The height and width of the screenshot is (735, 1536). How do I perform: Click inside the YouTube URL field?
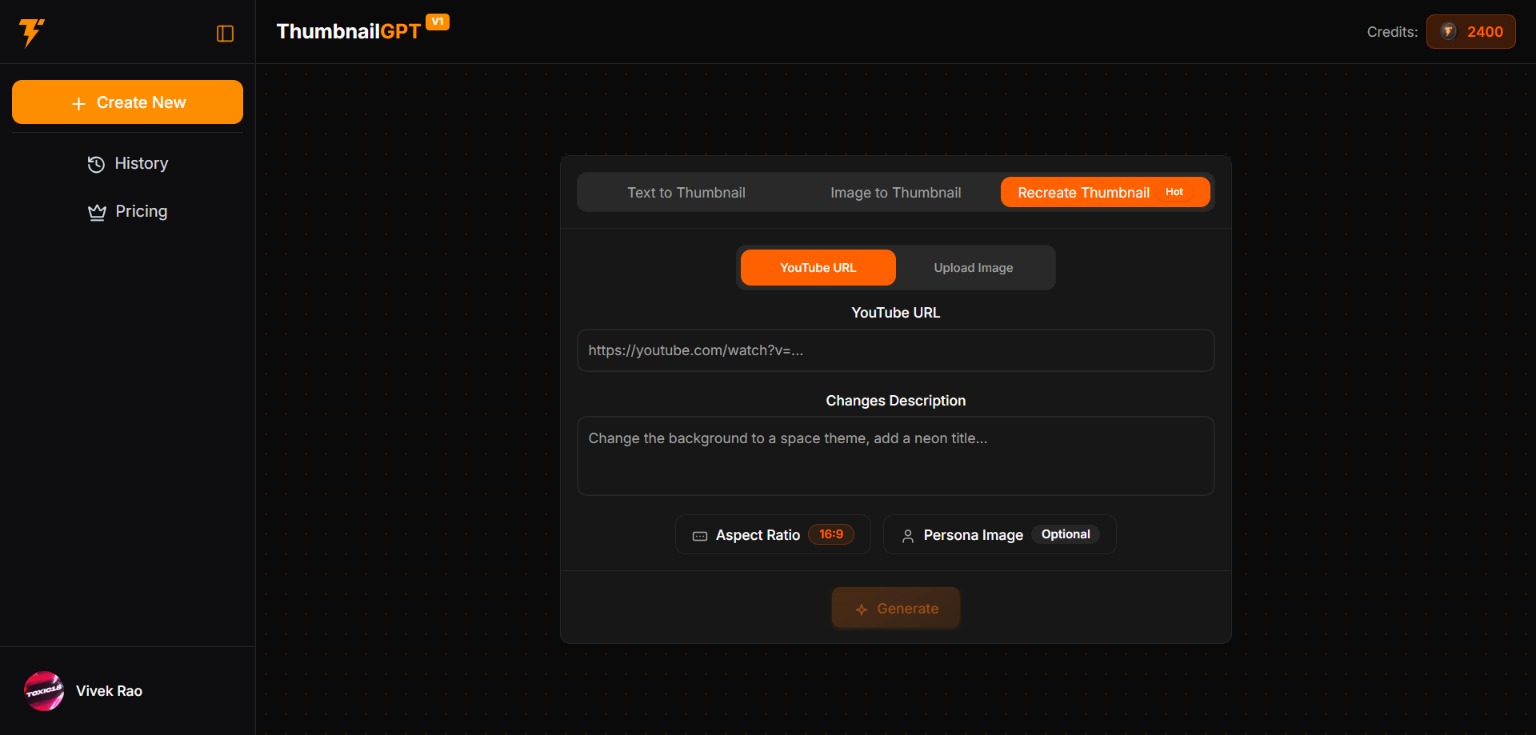tap(895, 350)
